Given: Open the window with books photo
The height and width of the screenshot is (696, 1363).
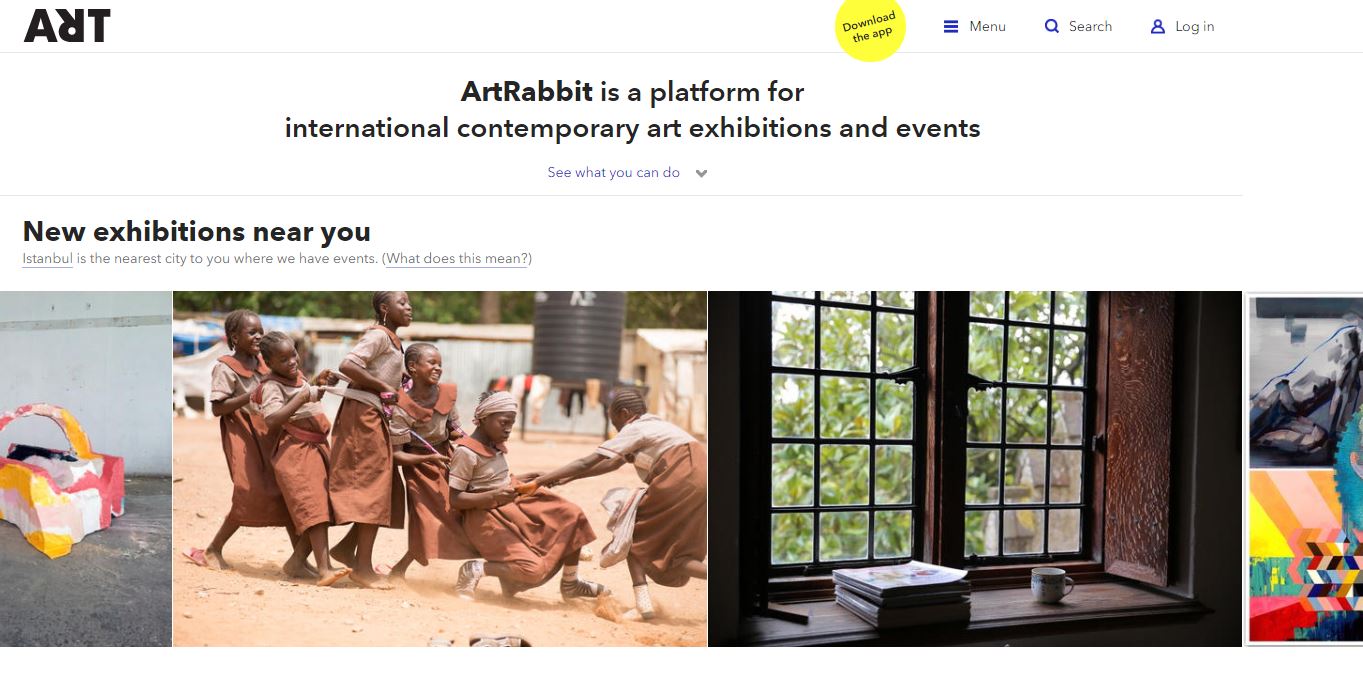Looking at the screenshot, I should tap(975, 469).
